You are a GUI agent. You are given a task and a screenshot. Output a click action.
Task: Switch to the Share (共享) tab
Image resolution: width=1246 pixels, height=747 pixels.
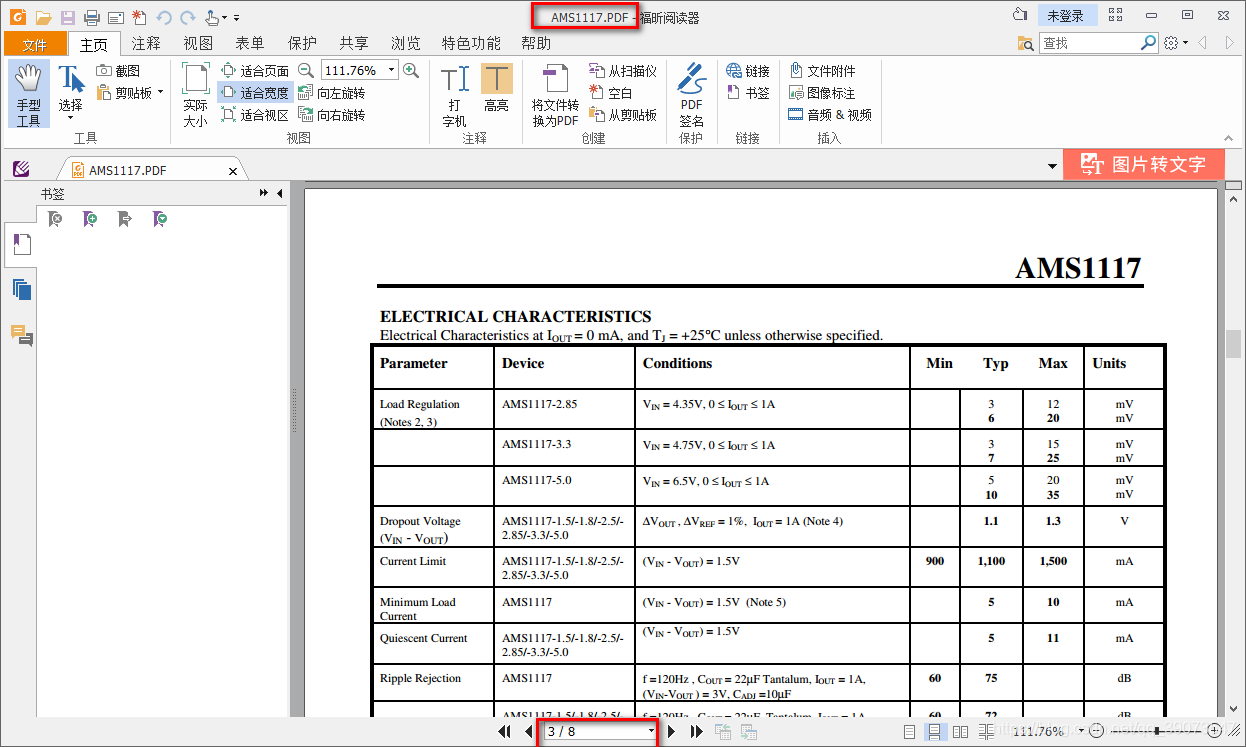point(354,43)
